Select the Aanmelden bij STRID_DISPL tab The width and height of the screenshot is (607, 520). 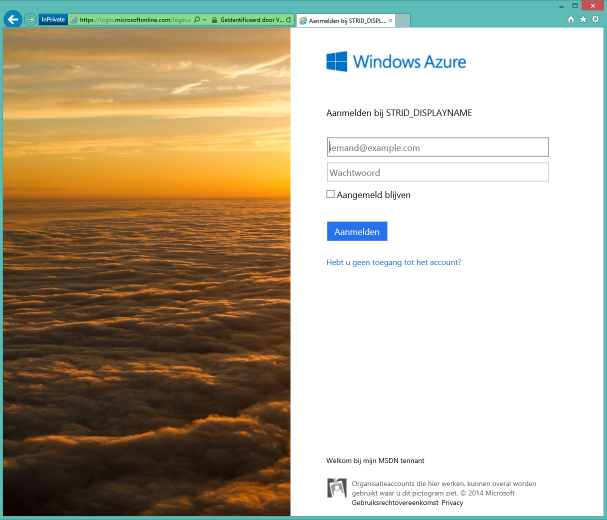[x=340, y=19]
